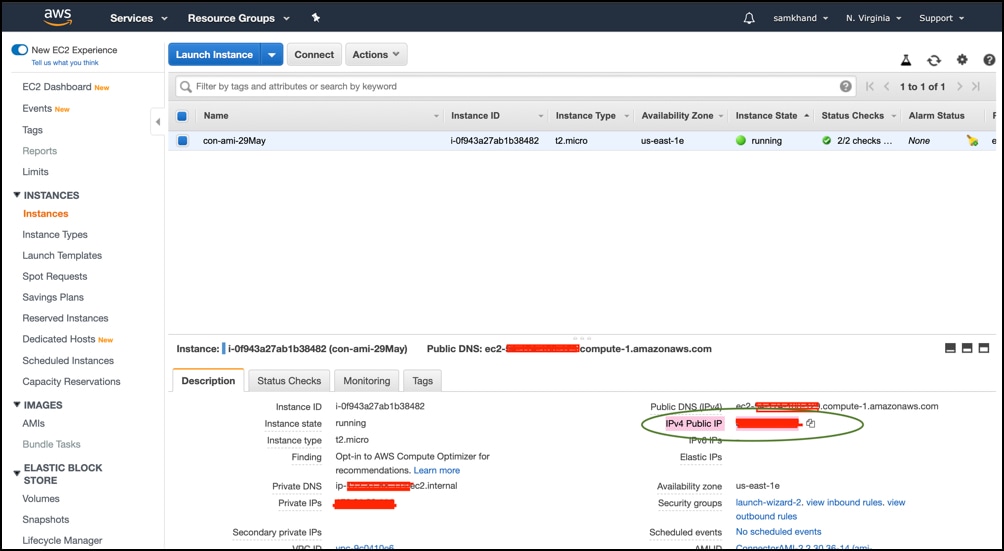Toggle the New EC2 Experience switch
This screenshot has height=551, width=1004.
click(19, 50)
